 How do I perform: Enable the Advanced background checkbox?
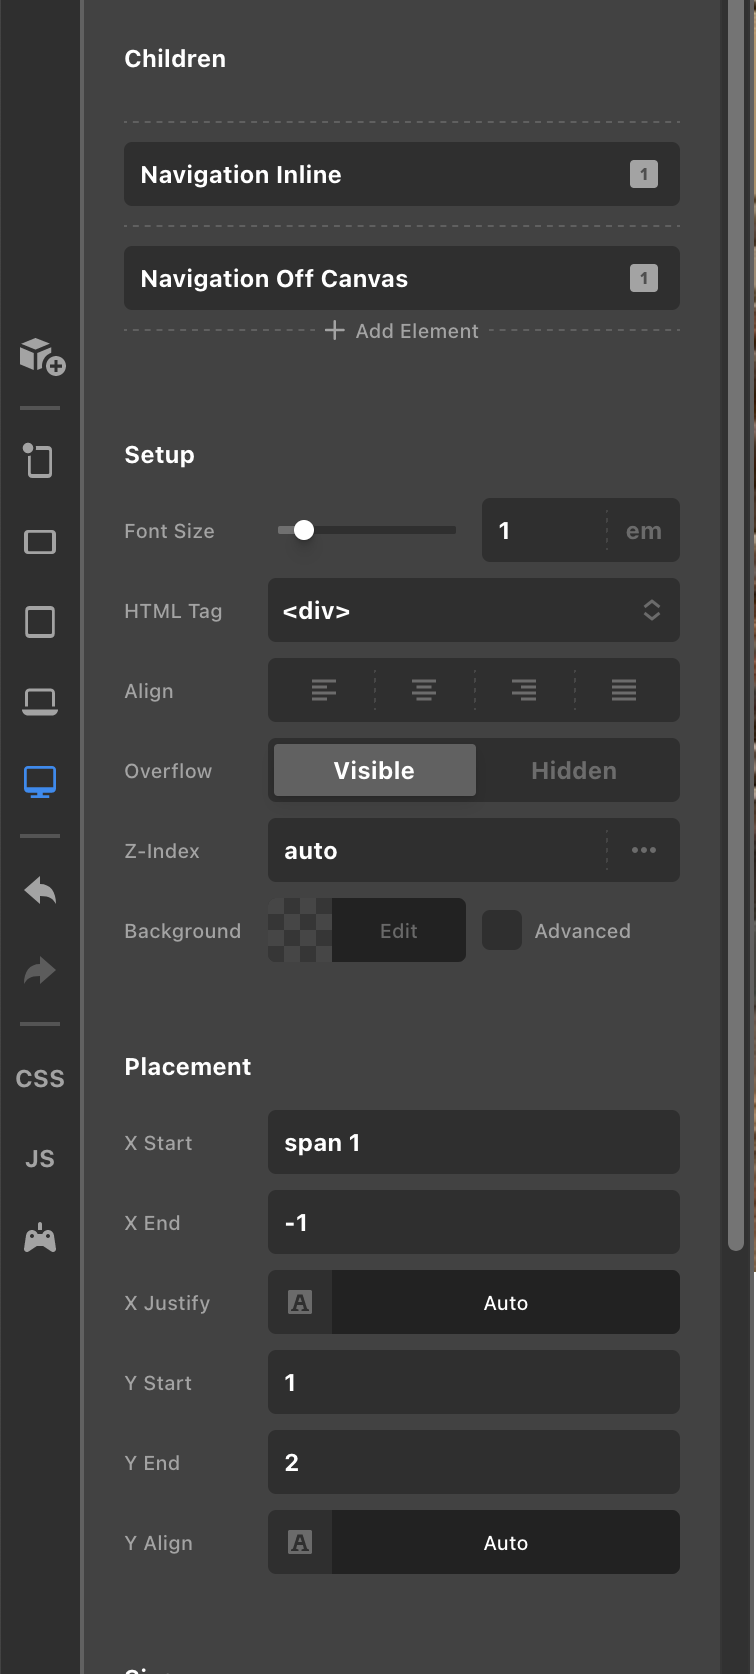(x=502, y=930)
